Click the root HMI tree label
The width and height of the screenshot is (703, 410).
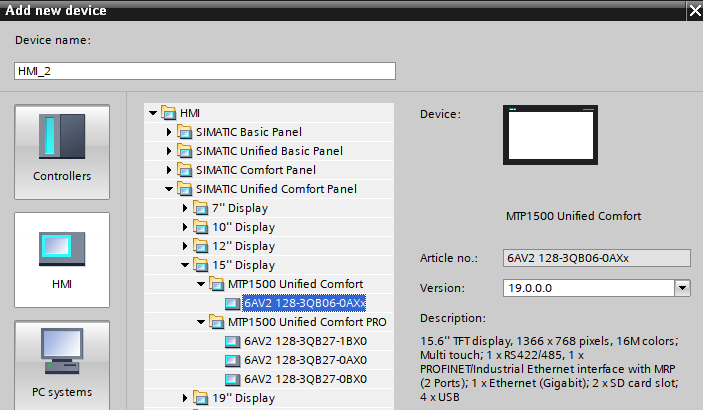(x=190, y=113)
